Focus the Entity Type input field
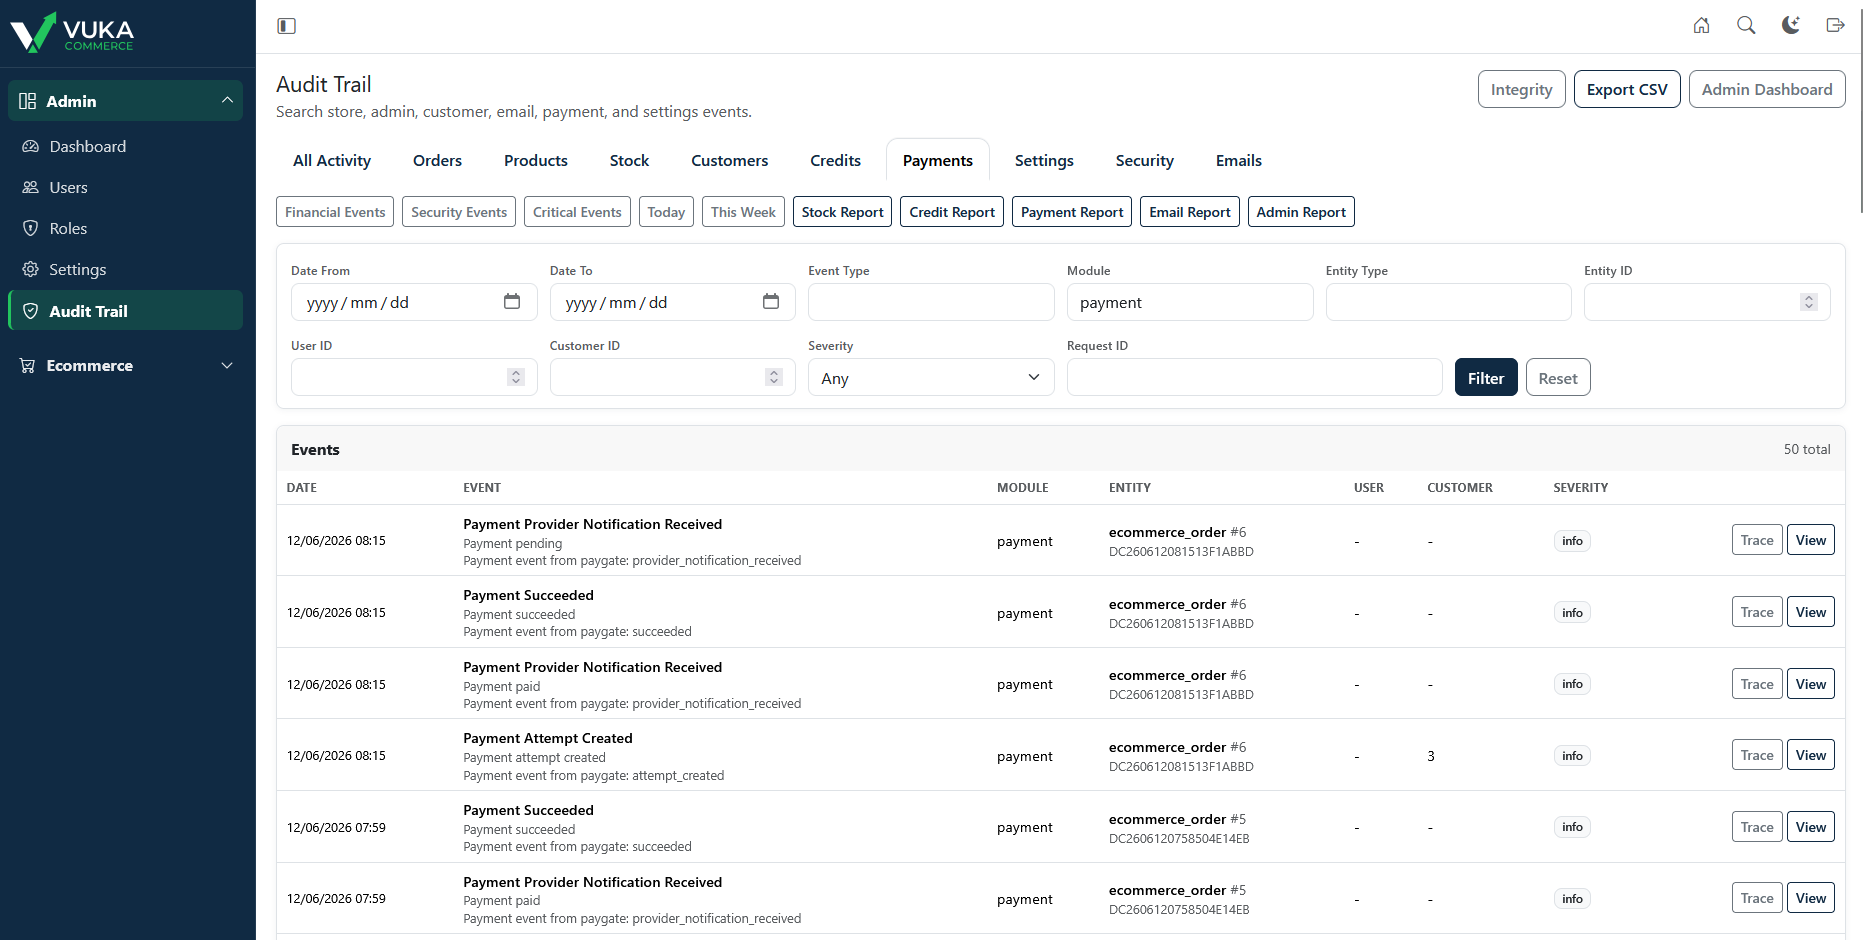 point(1448,302)
